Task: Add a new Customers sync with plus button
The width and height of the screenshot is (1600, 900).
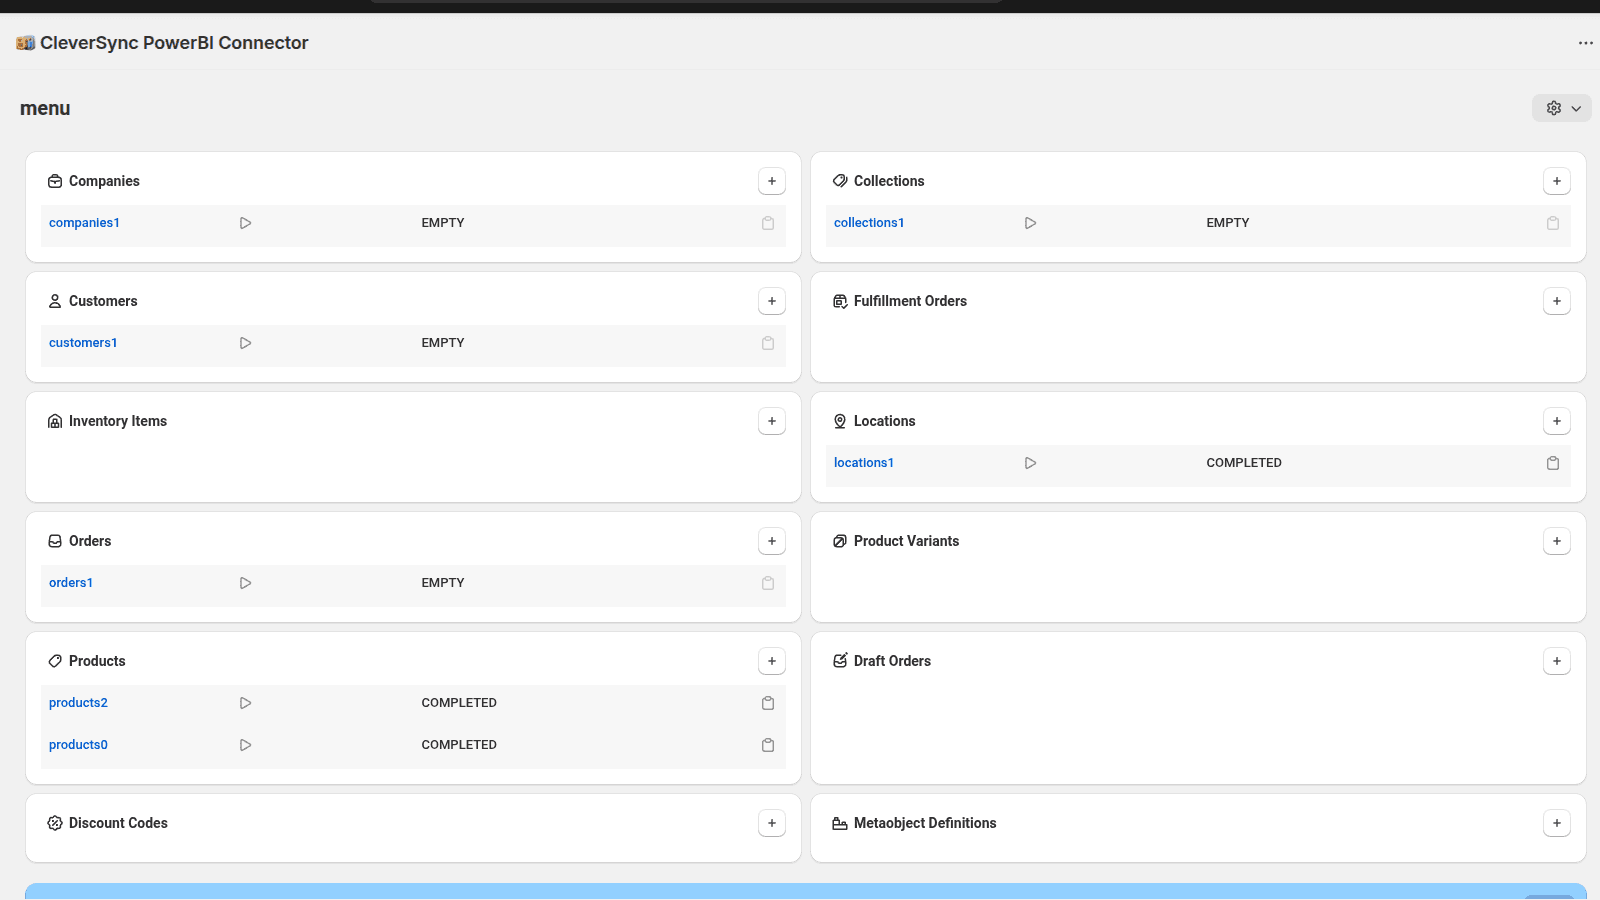Action: (x=772, y=301)
